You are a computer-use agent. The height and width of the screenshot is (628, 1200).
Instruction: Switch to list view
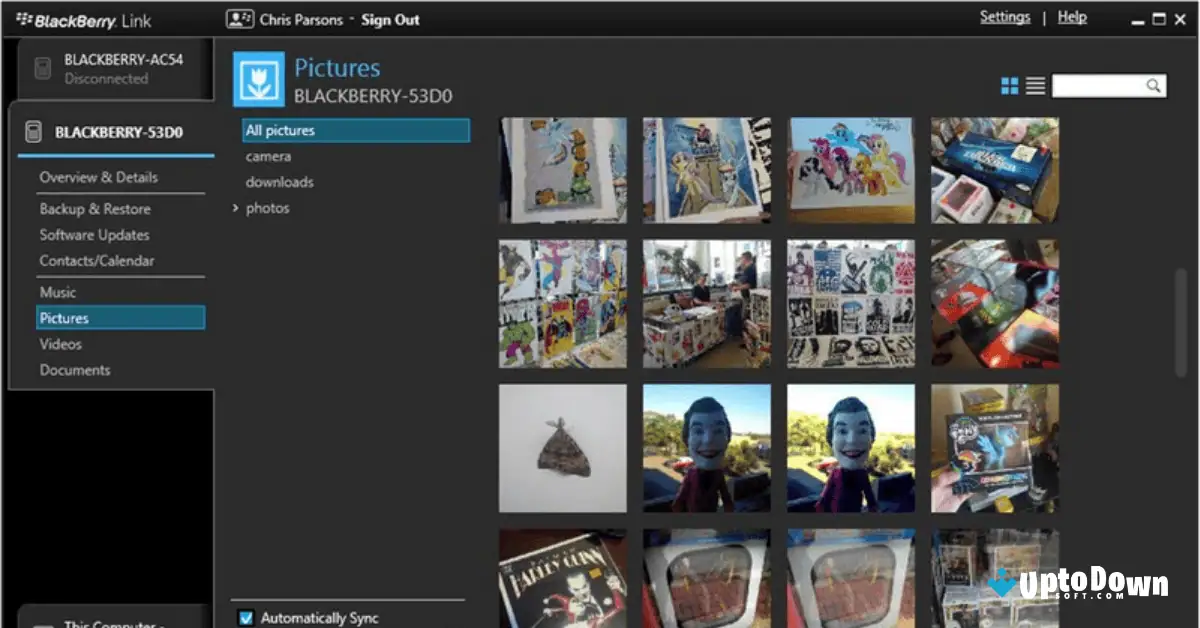point(1035,85)
